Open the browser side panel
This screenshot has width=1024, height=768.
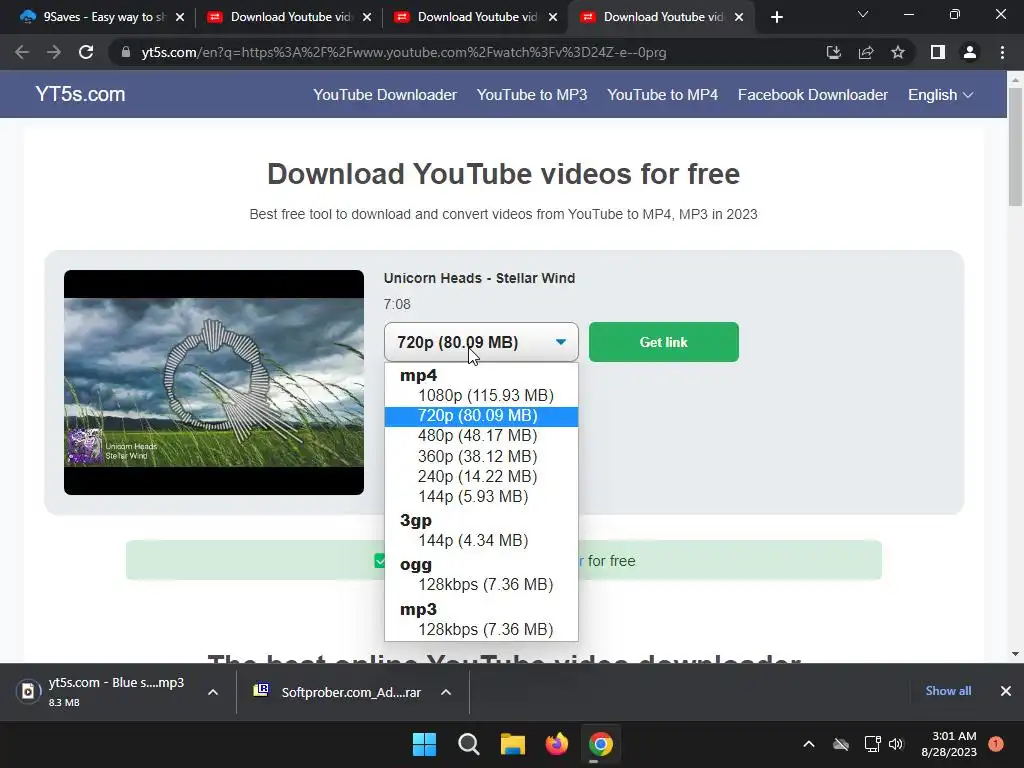[x=938, y=52]
